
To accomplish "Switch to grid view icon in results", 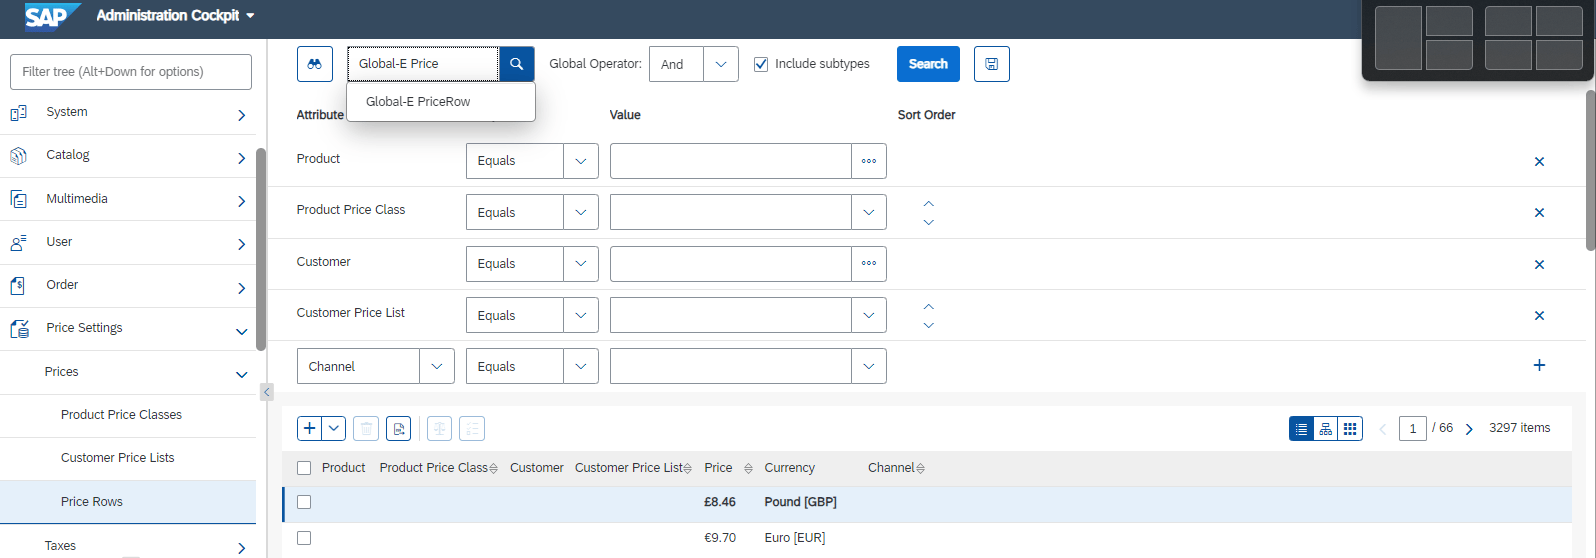I will [x=1350, y=429].
